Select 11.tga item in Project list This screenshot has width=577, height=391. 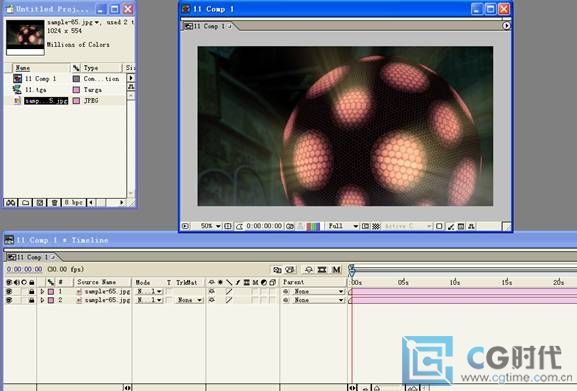pyautogui.click(x=35, y=89)
